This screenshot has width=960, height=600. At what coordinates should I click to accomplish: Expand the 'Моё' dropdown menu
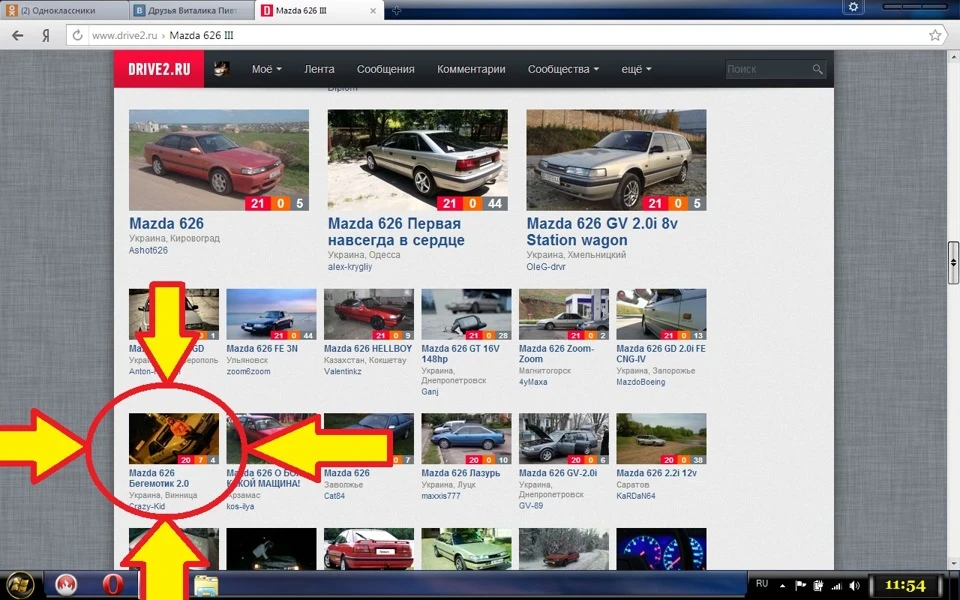point(266,69)
